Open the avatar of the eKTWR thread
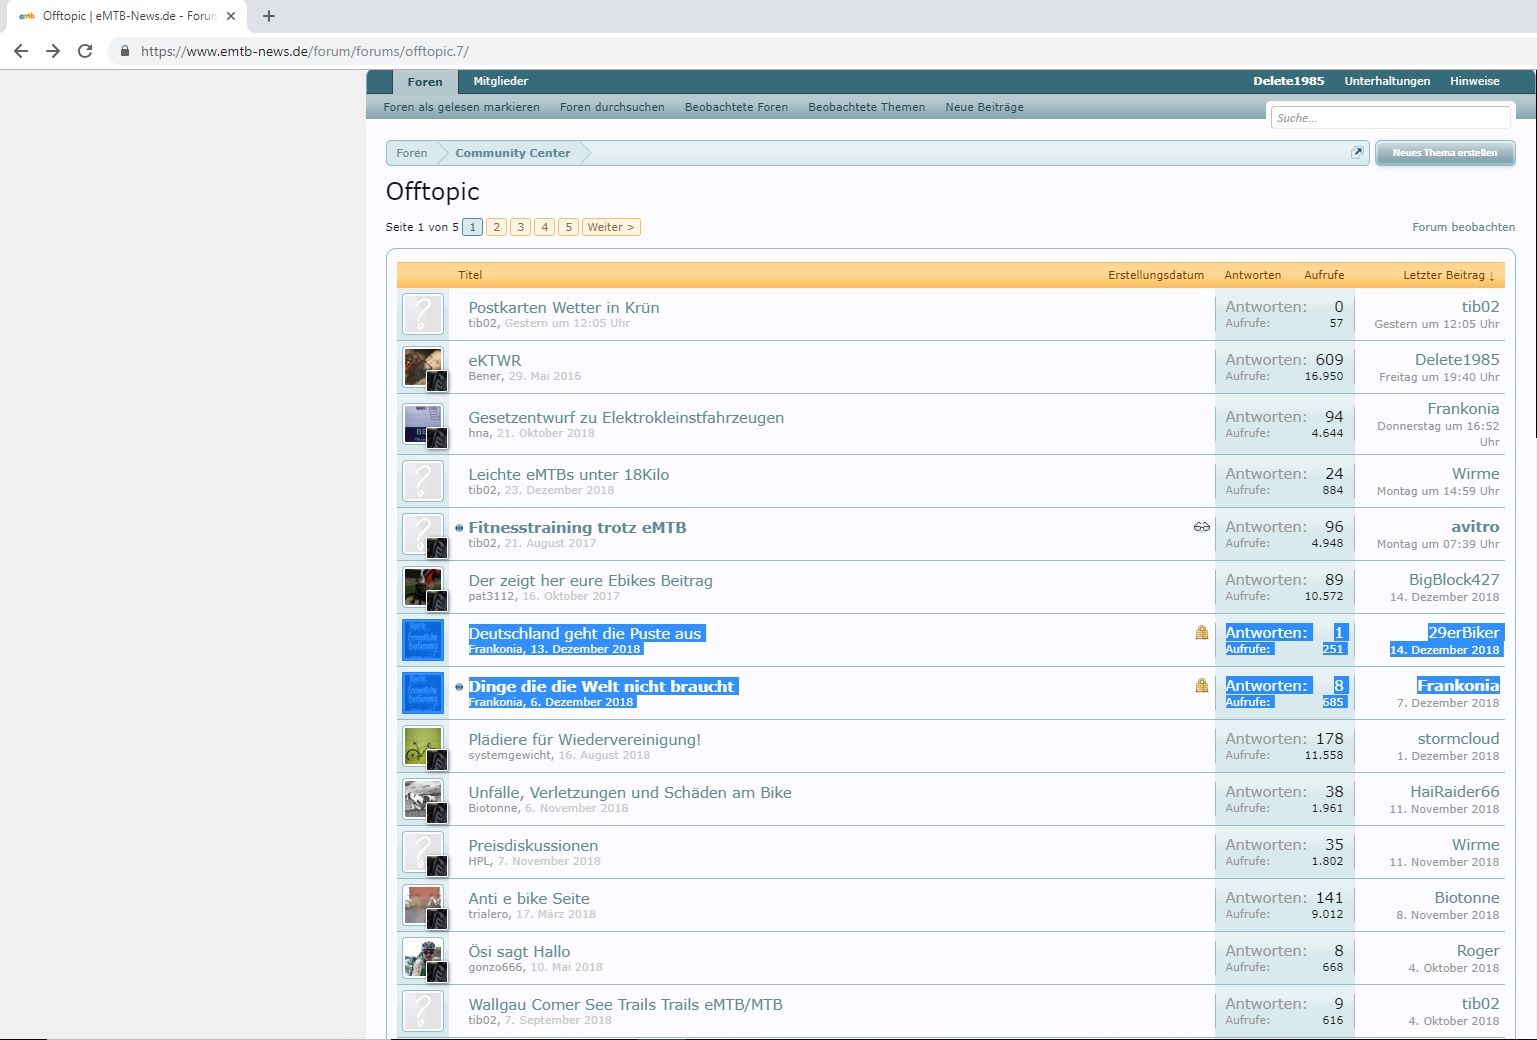Viewport: 1537px width, 1040px height. 422,367
